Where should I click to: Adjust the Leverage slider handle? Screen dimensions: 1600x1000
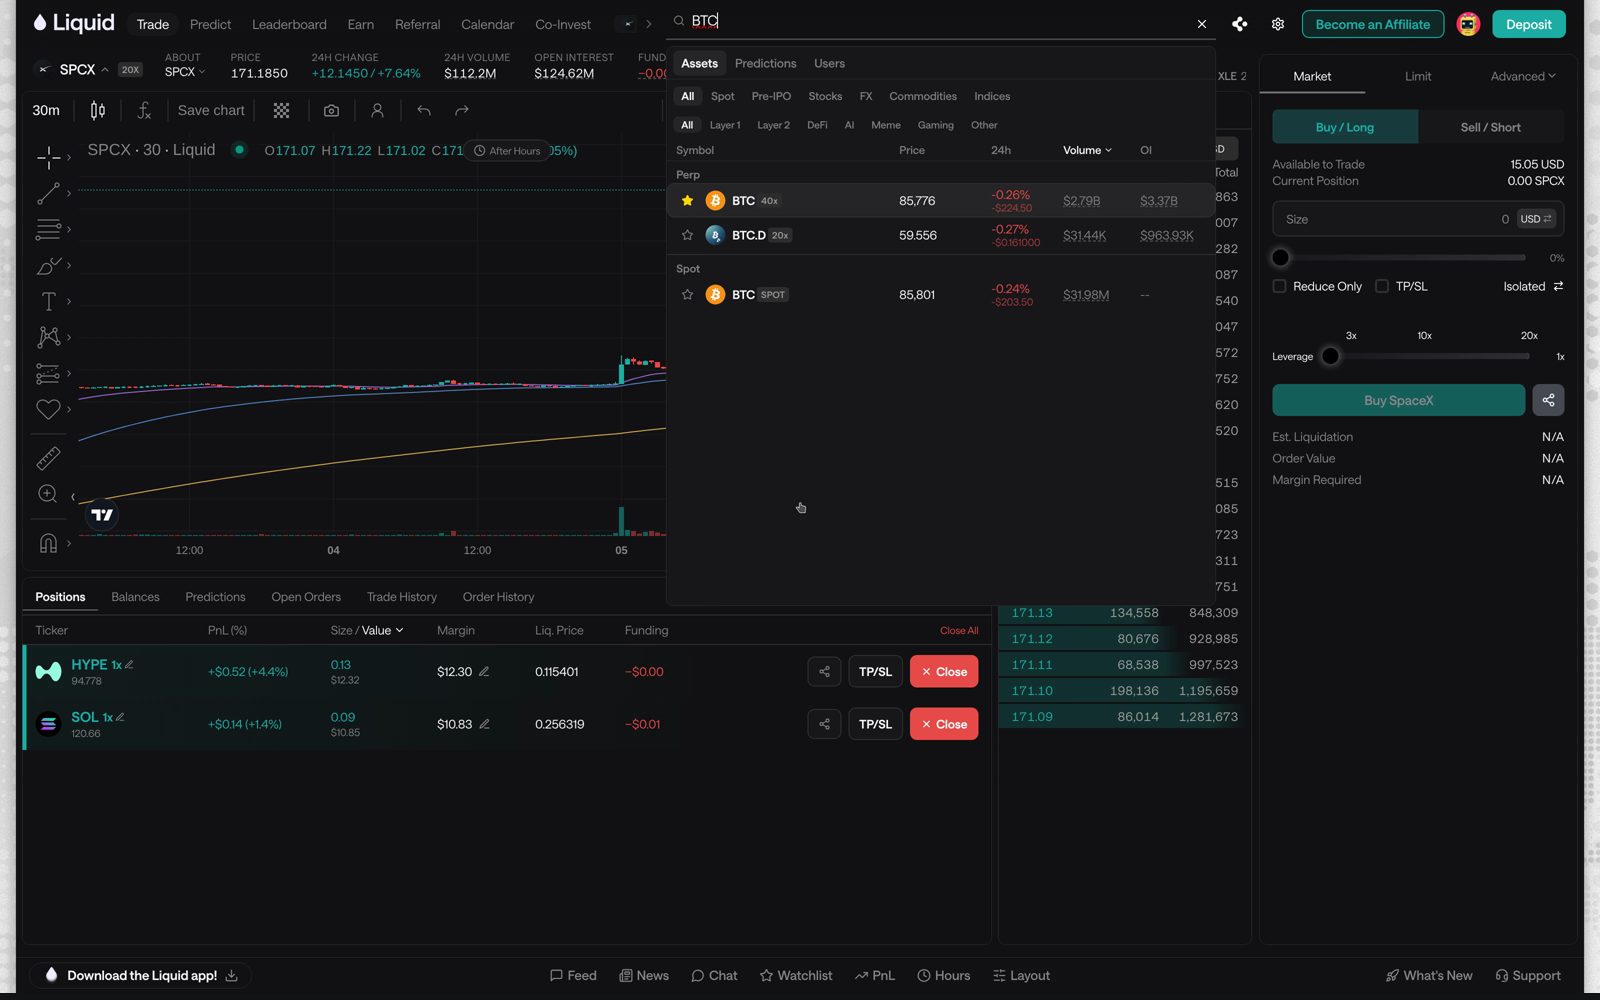[x=1330, y=356]
